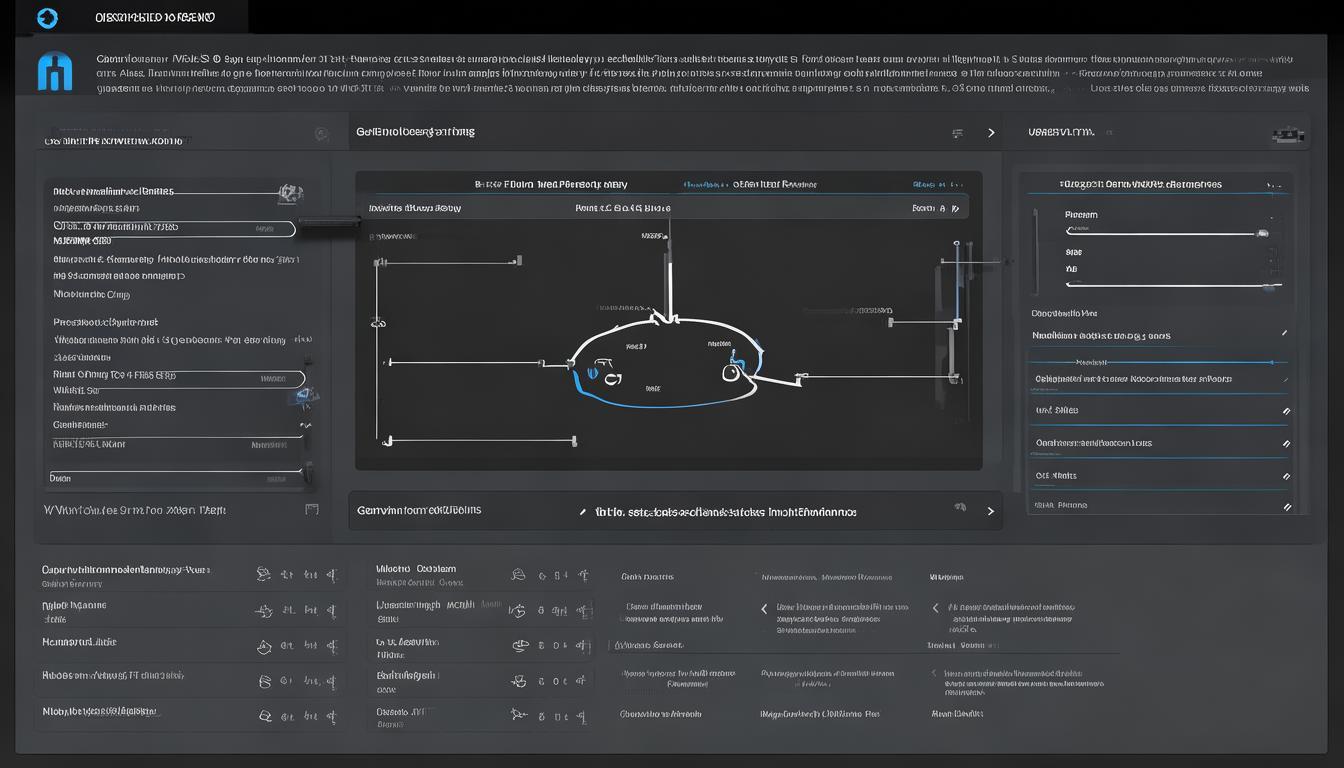Click the pencil edit button on the third-from-last right panel row
Viewport: 1344px width, 768px height.
click(1286, 443)
